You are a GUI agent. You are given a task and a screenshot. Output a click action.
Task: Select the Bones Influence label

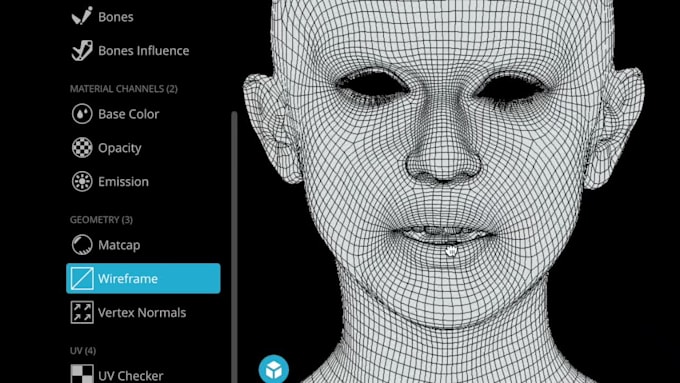(144, 51)
